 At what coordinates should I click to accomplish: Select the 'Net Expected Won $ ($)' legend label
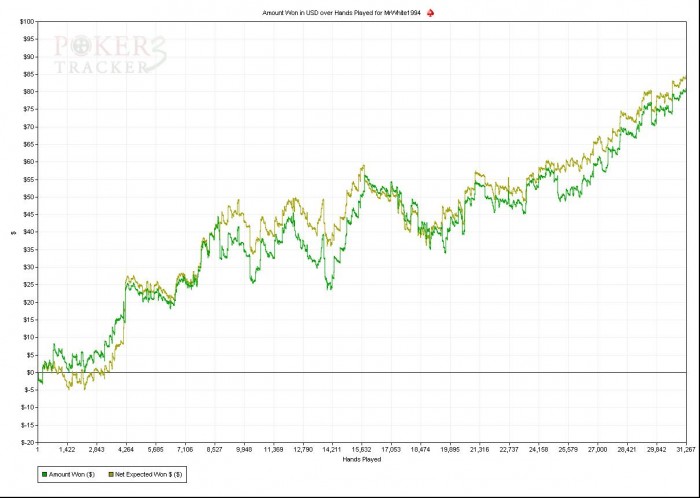149,474
